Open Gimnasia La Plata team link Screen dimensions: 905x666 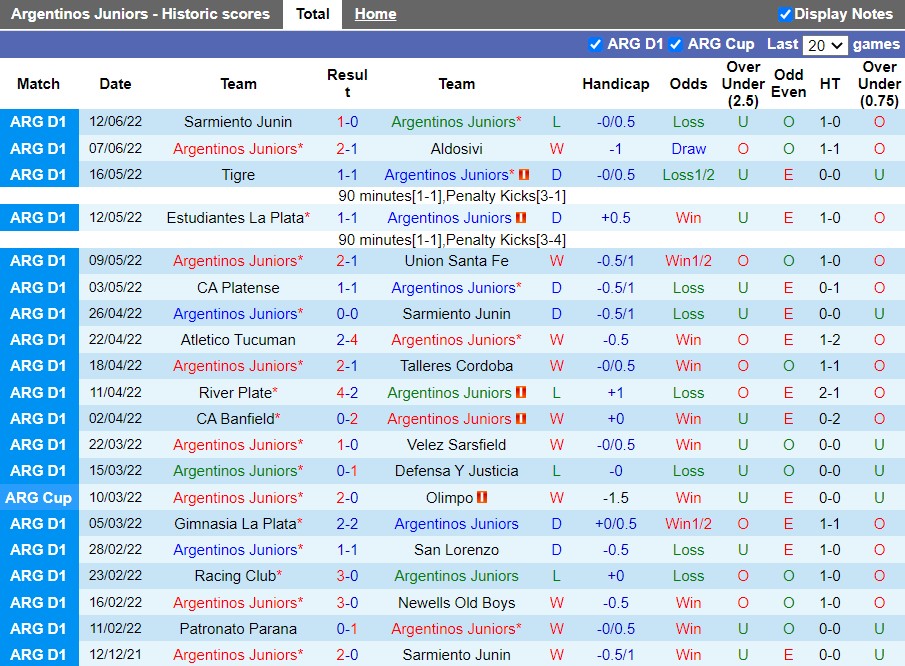235,523
